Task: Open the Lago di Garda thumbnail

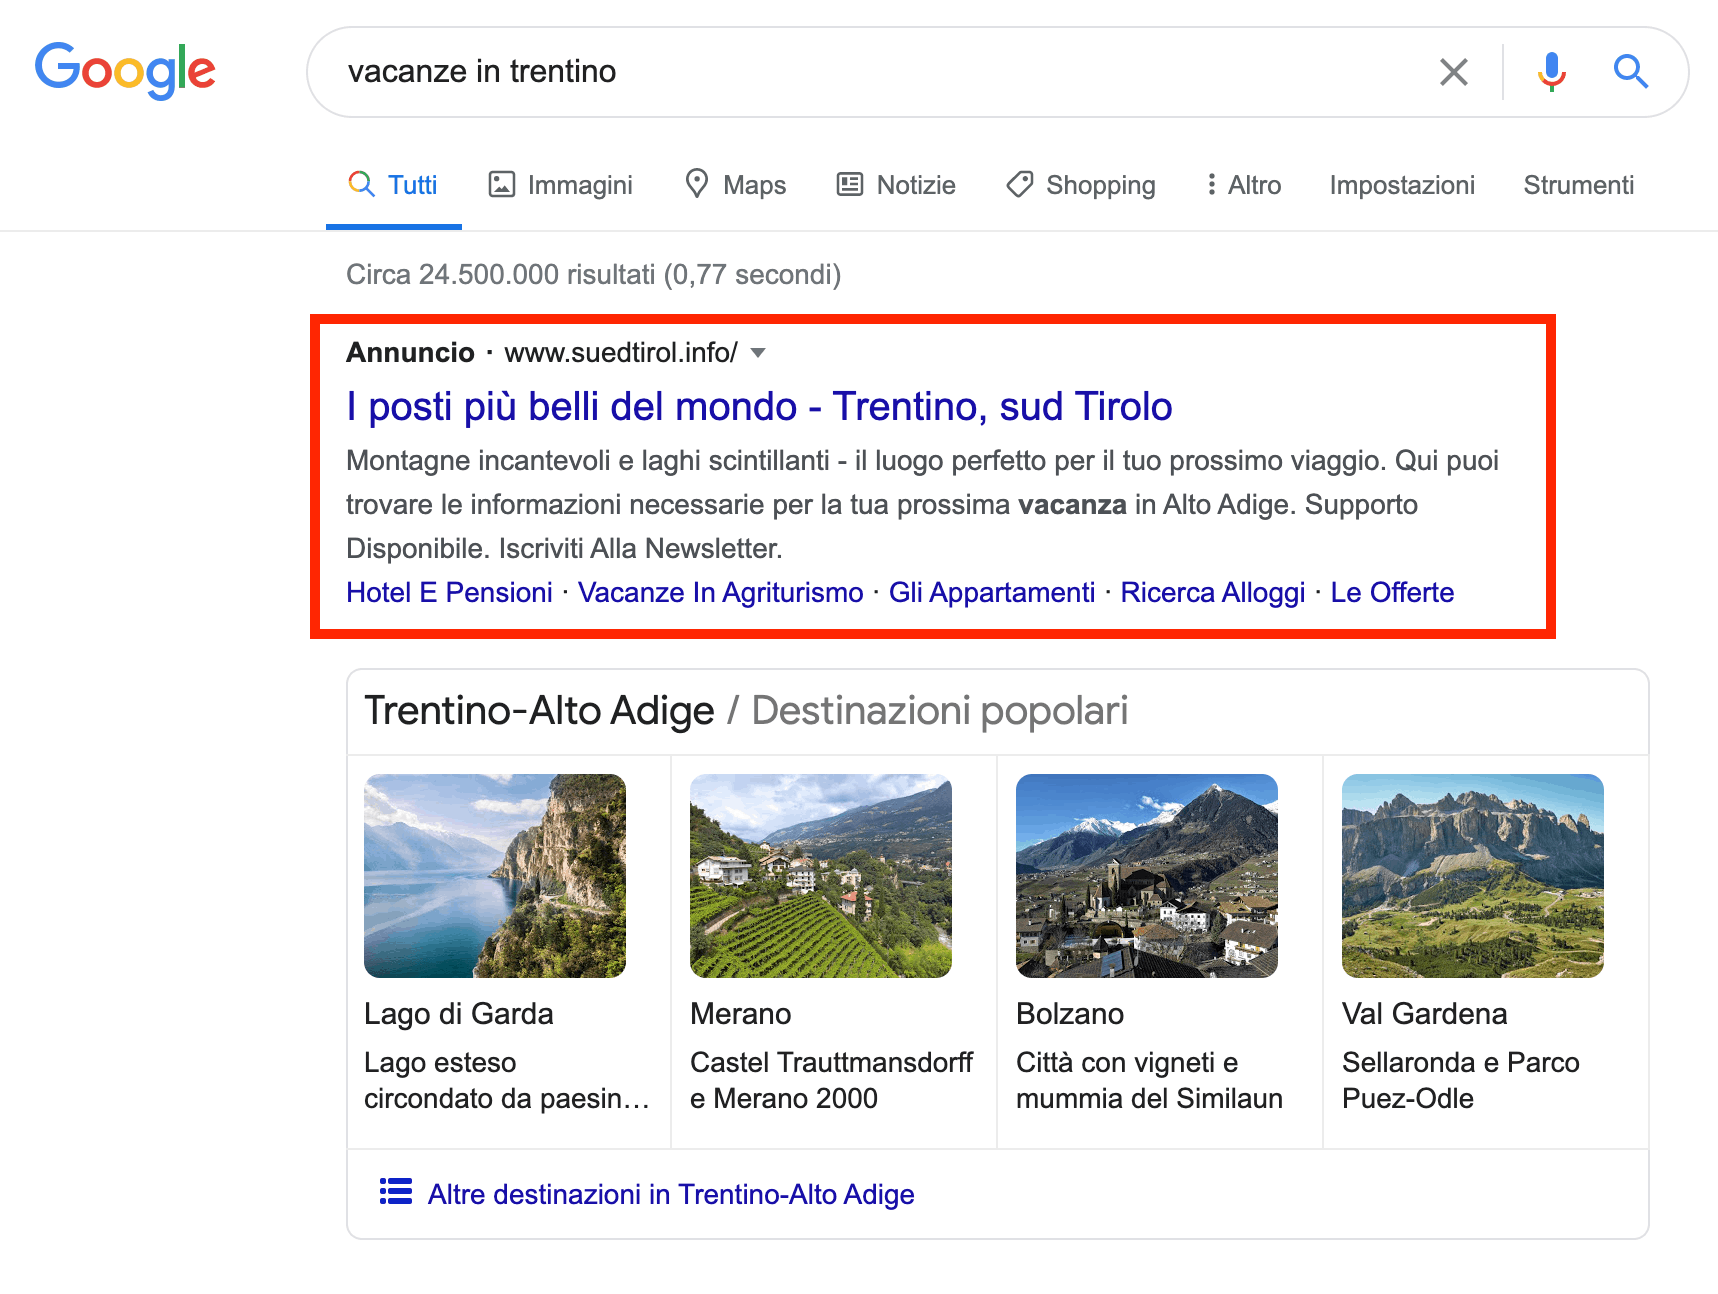Action: 495,876
